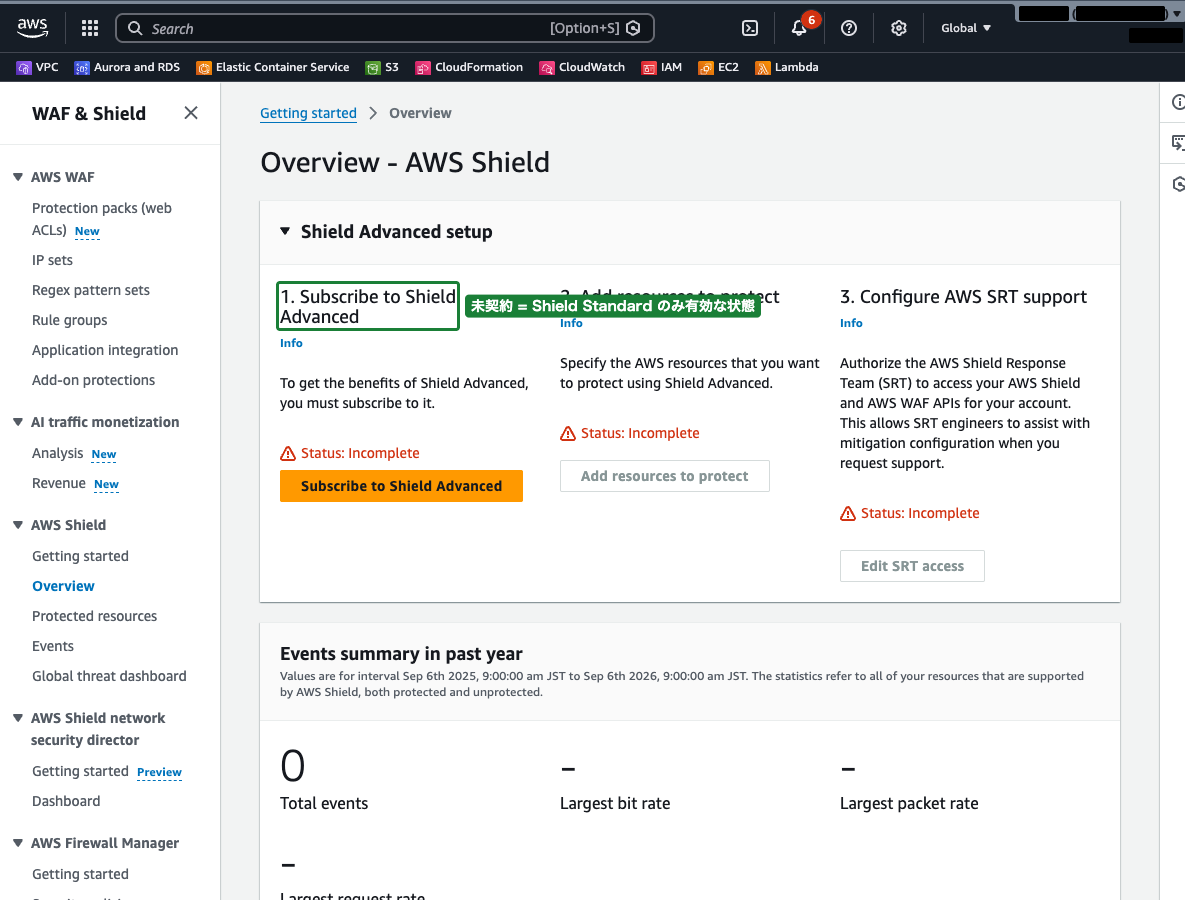Open Protection packs (web ACLs)
The width and height of the screenshot is (1185, 900).
point(101,218)
